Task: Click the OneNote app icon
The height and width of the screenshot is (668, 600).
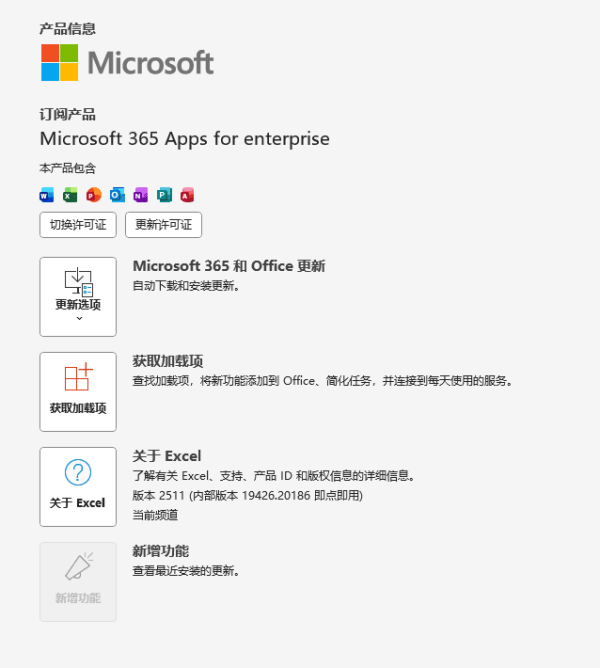Action: click(x=140, y=194)
